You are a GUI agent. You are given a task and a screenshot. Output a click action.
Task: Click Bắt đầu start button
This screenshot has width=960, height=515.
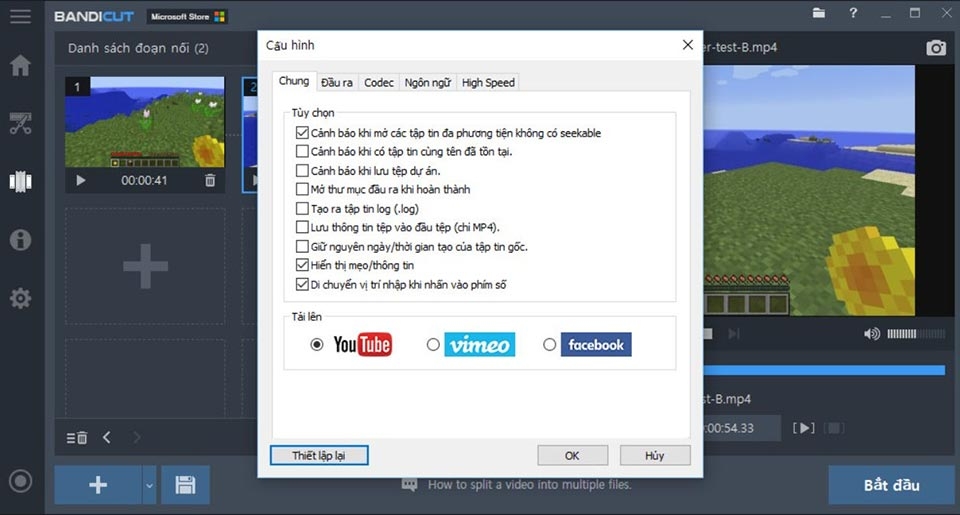point(891,485)
